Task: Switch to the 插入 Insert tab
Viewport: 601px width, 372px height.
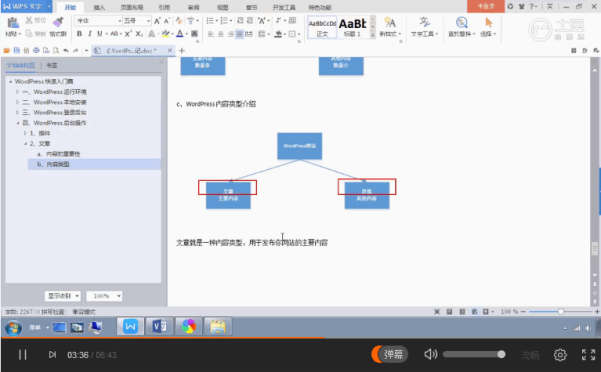Action: (99, 7)
